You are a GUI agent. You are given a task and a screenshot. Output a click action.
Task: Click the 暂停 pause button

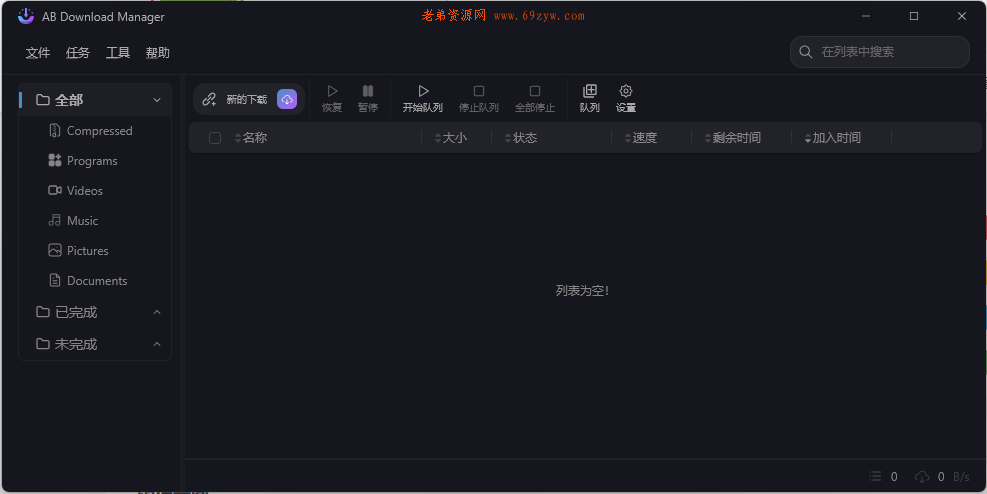[368, 99]
